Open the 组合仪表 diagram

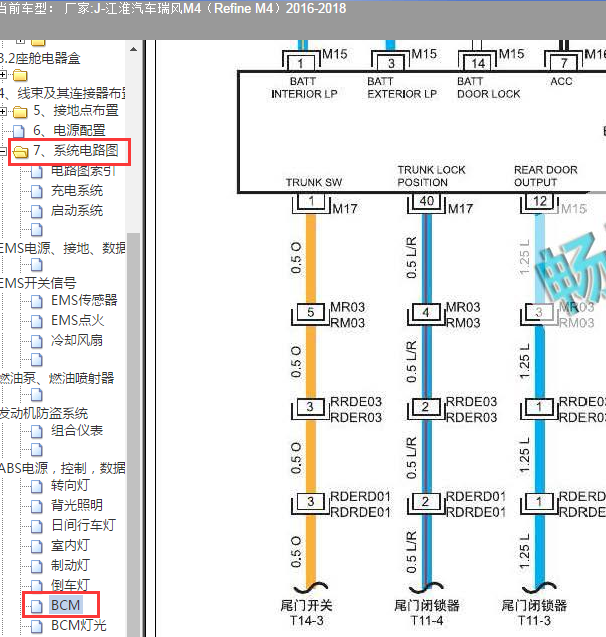click(77, 430)
